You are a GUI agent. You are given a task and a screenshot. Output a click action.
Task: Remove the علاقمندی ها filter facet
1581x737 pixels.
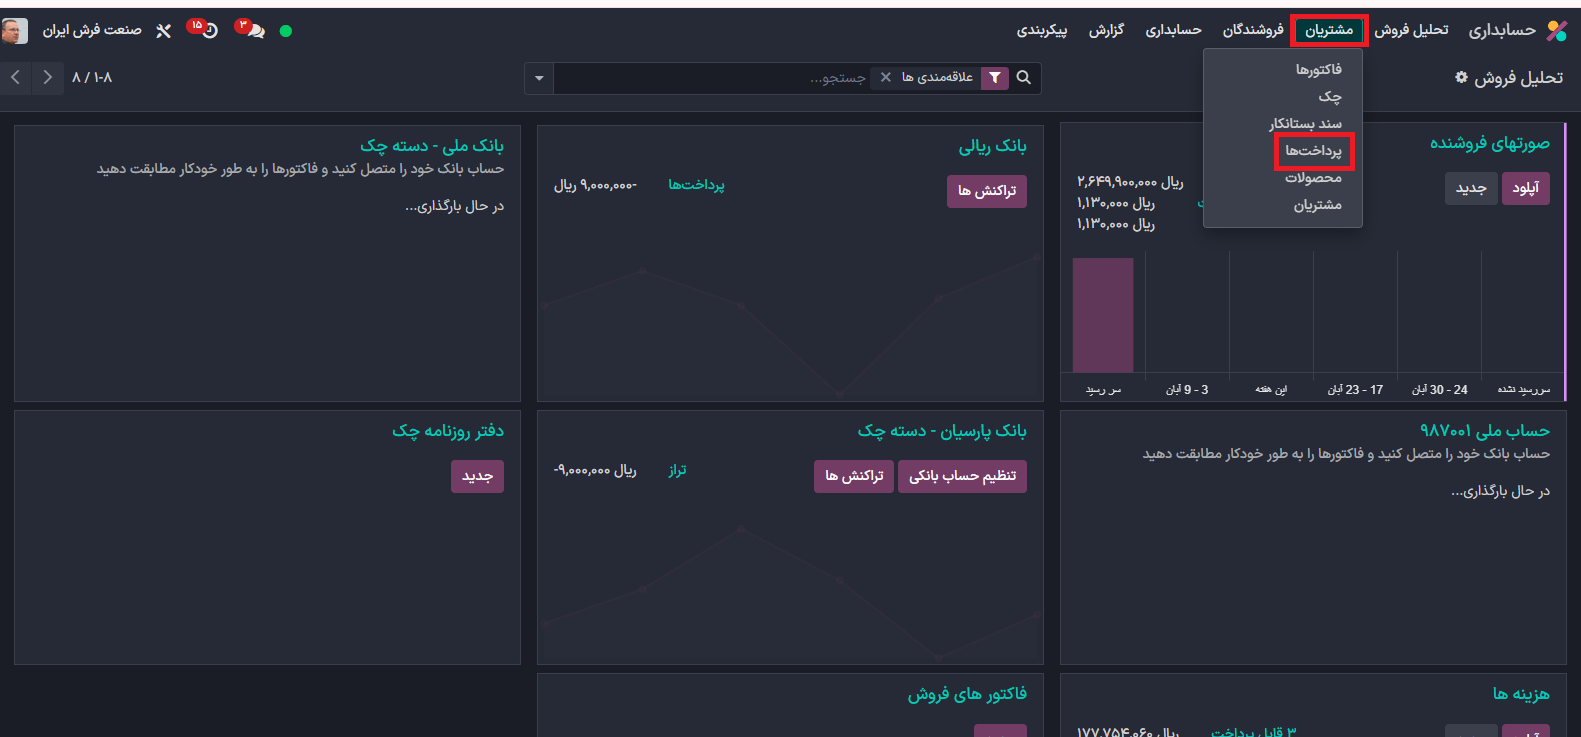pos(885,77)
